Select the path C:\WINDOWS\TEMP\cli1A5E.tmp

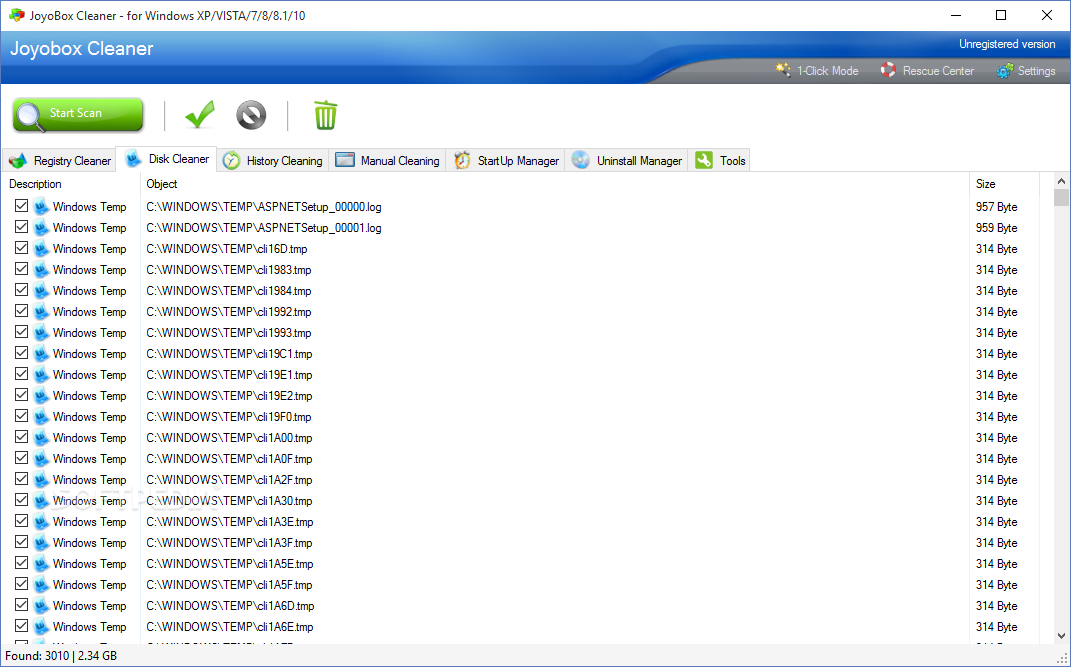point(230,564)
